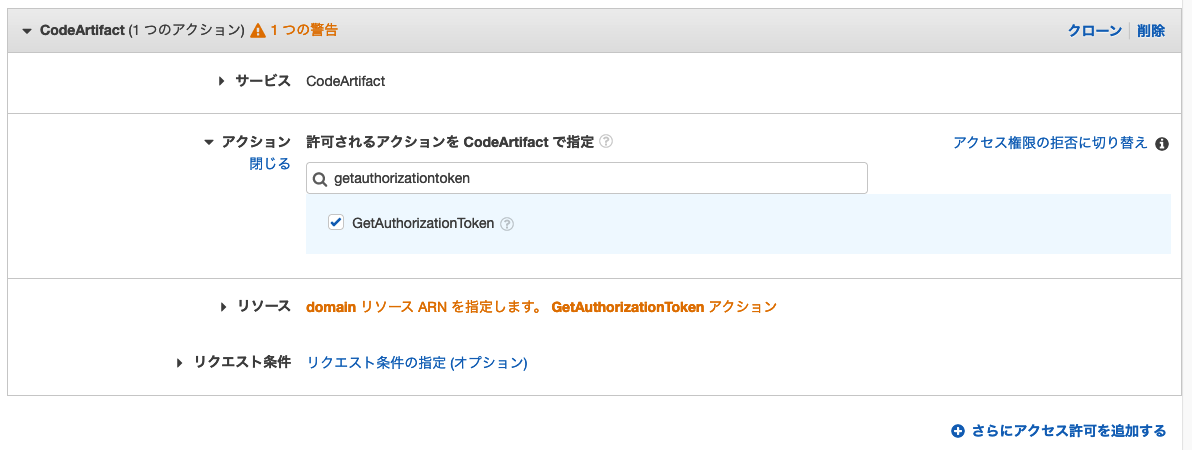
Task: Click the 閉じる link under アクション
Action: [x=270, y=164]
